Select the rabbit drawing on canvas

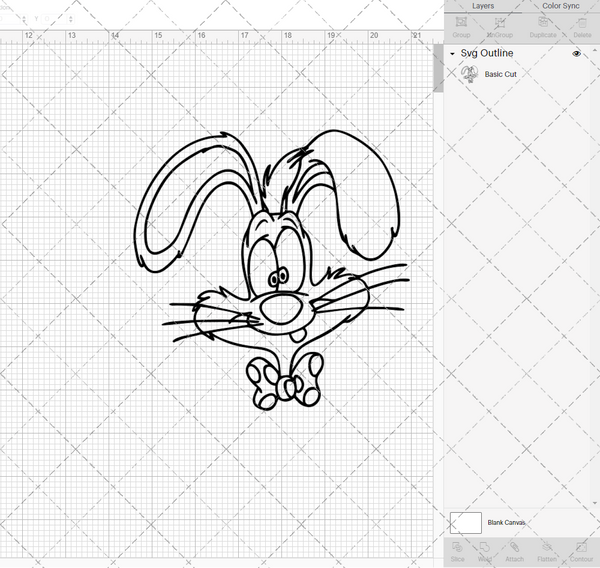(270, 270)
